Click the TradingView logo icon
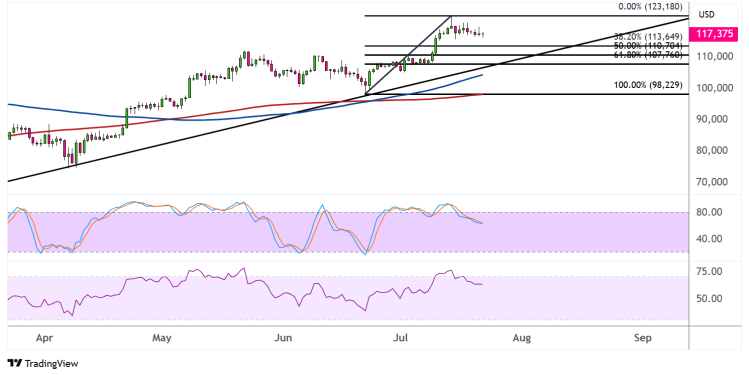 [x=15, y=363]
